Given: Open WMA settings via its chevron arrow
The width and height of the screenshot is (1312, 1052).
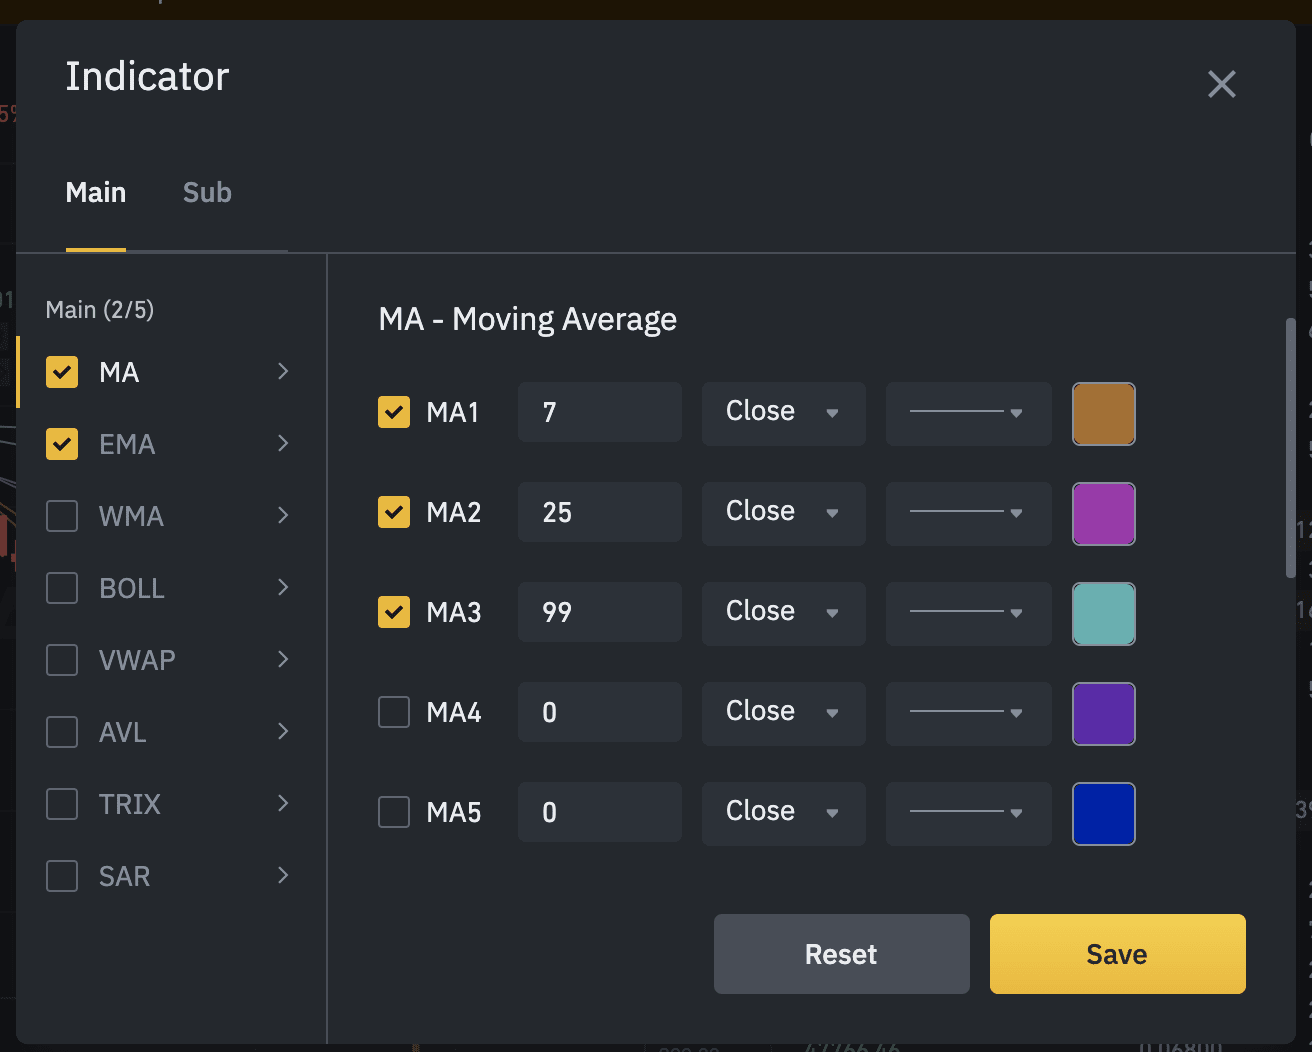Looking at the screenshot, I should 283,516.
